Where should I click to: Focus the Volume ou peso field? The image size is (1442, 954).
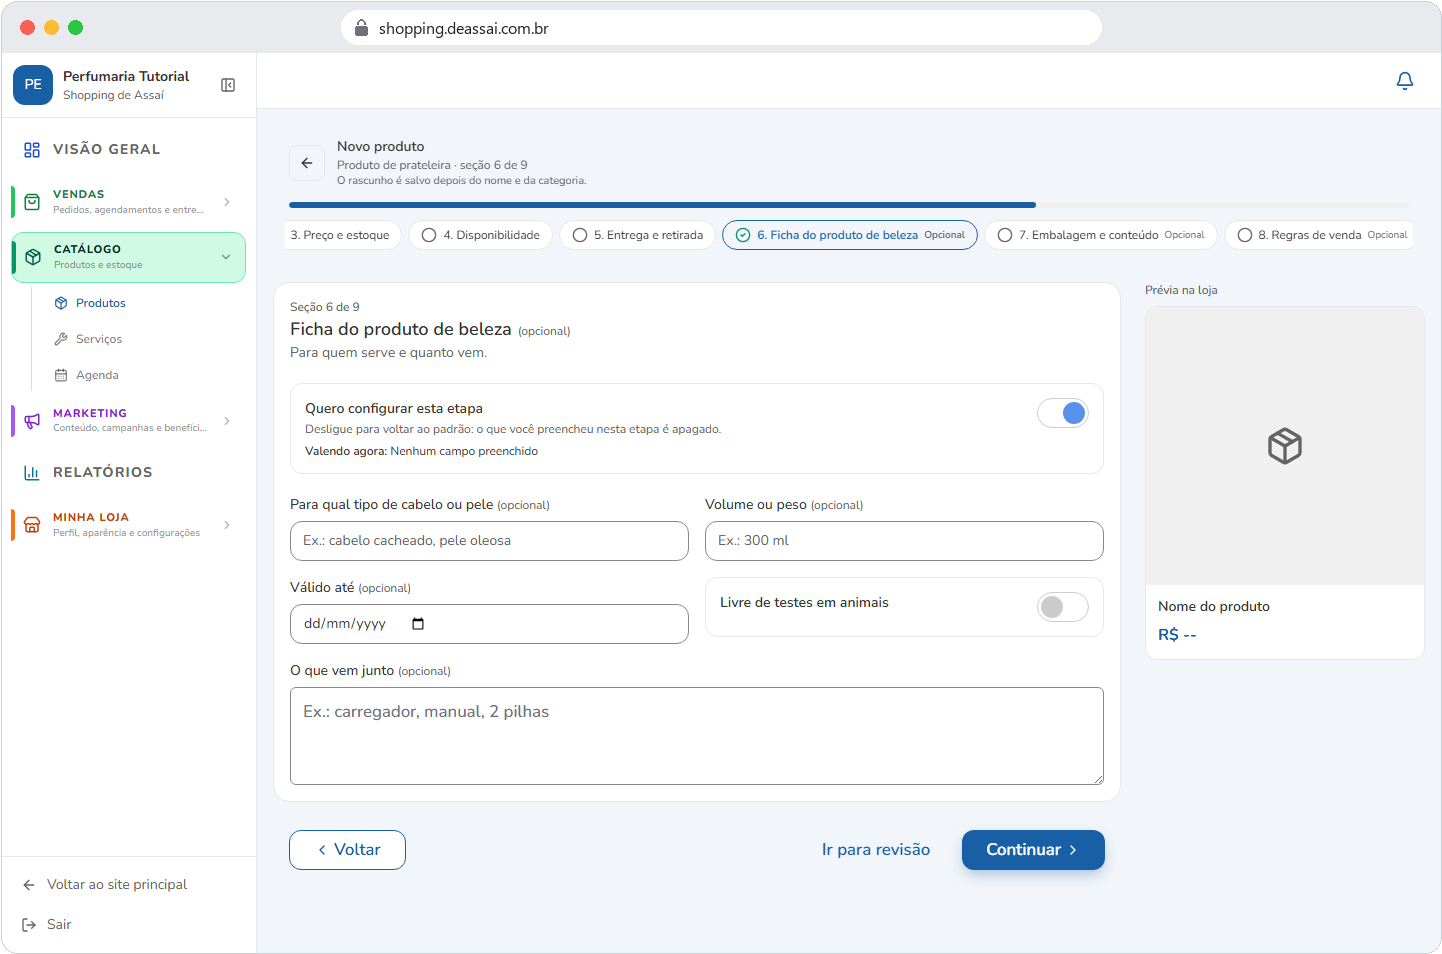[x=904, y=541]
